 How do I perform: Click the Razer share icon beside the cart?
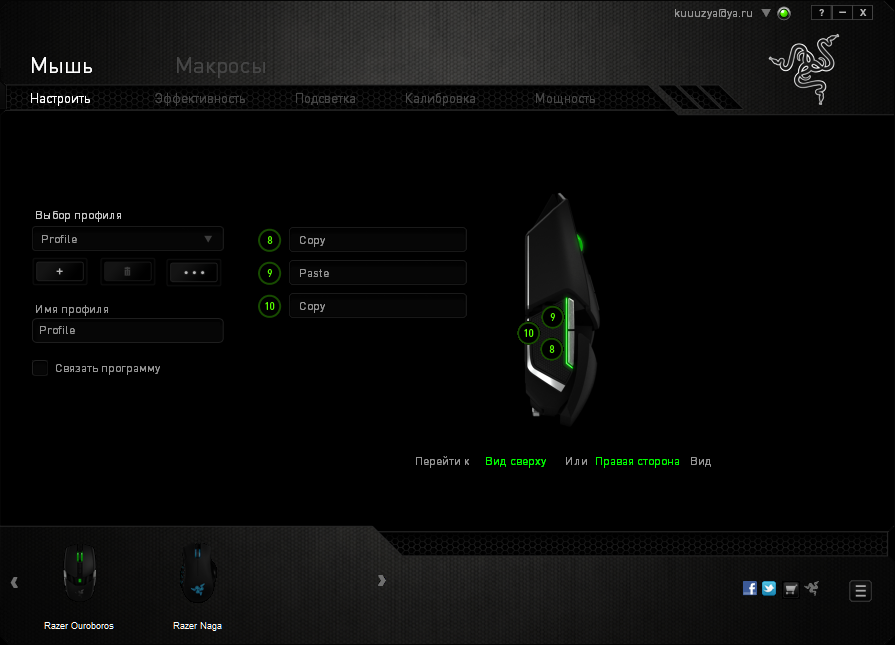811,588
